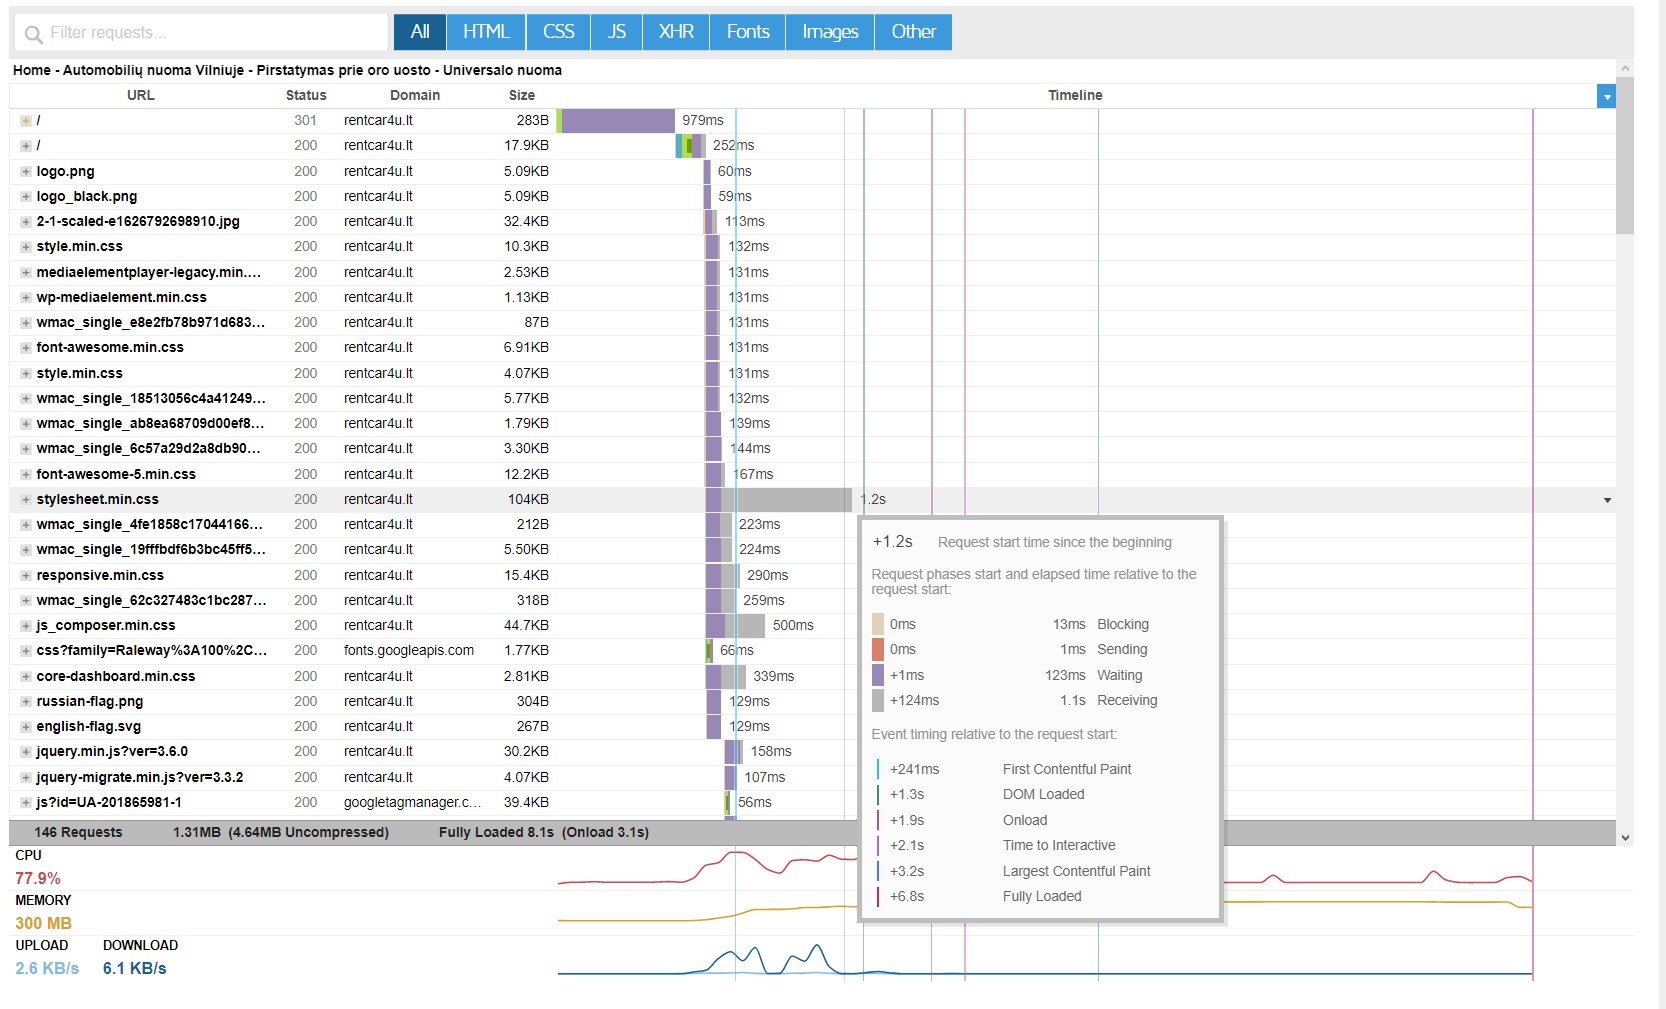Select the Fonts filter tab
Screen dimensions: 1666x1009
[x=748, y=32]
